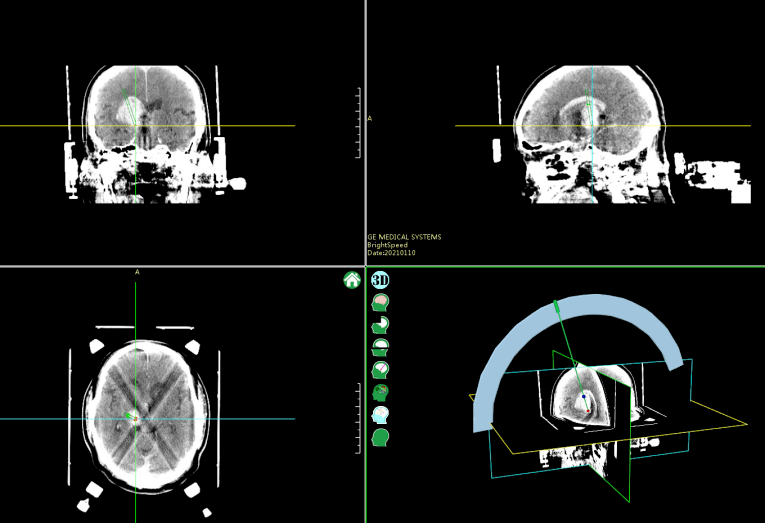
Task: Click the green trajectory target in axial view
Action: (x=131, y=417)
